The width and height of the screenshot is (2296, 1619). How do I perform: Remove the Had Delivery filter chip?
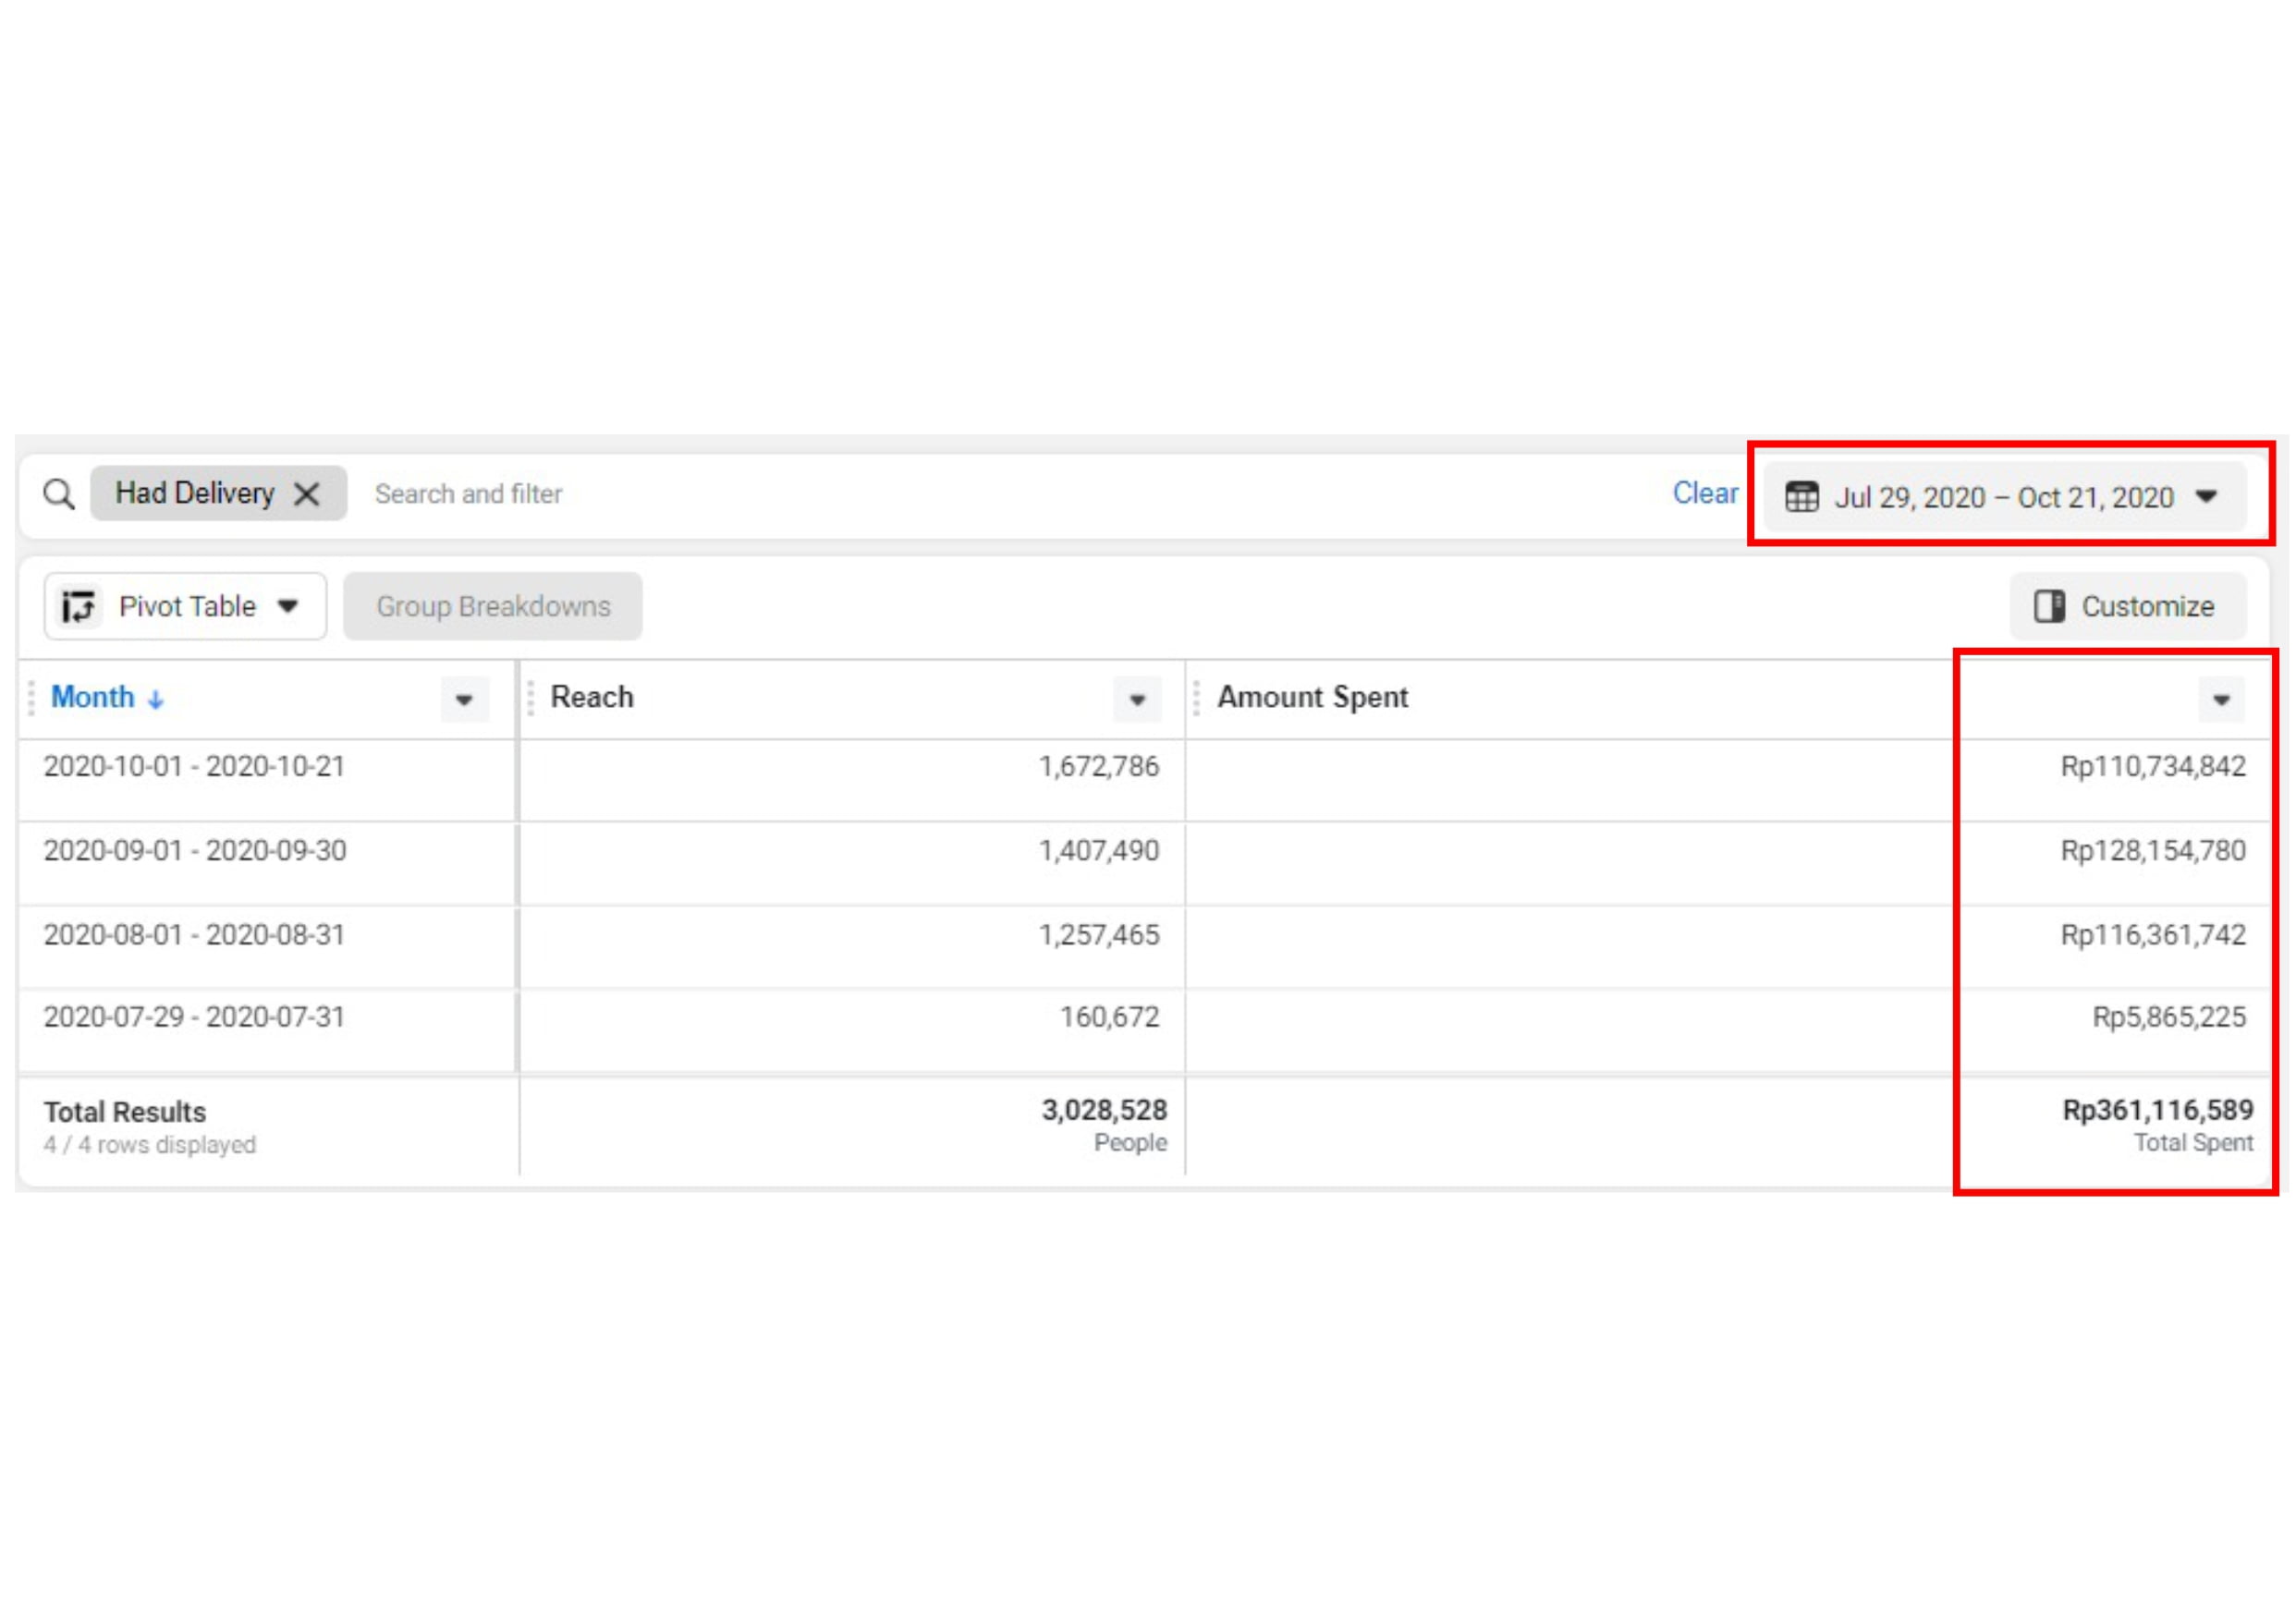click(307, 494)
